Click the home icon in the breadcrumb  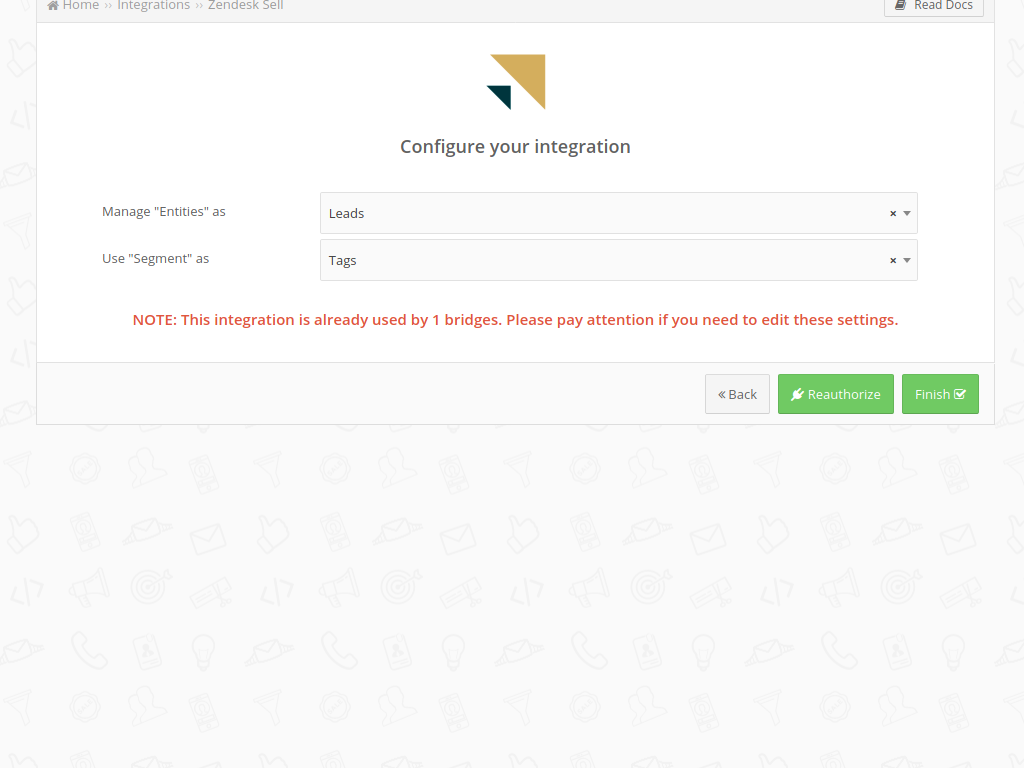(x=53, y=6)
